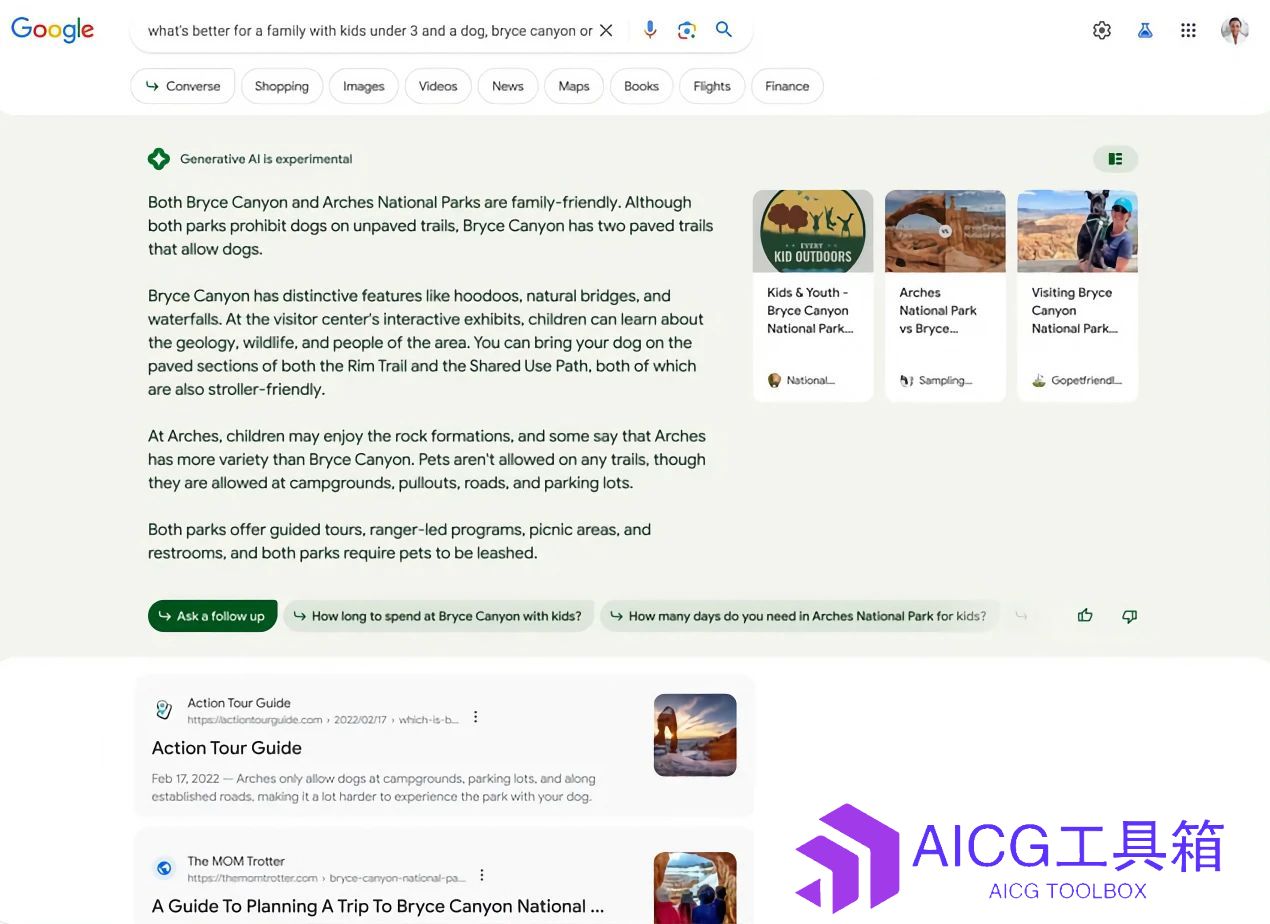Open Google Lens image search
Screen dimensions: 1270x924
coord(687,31)
